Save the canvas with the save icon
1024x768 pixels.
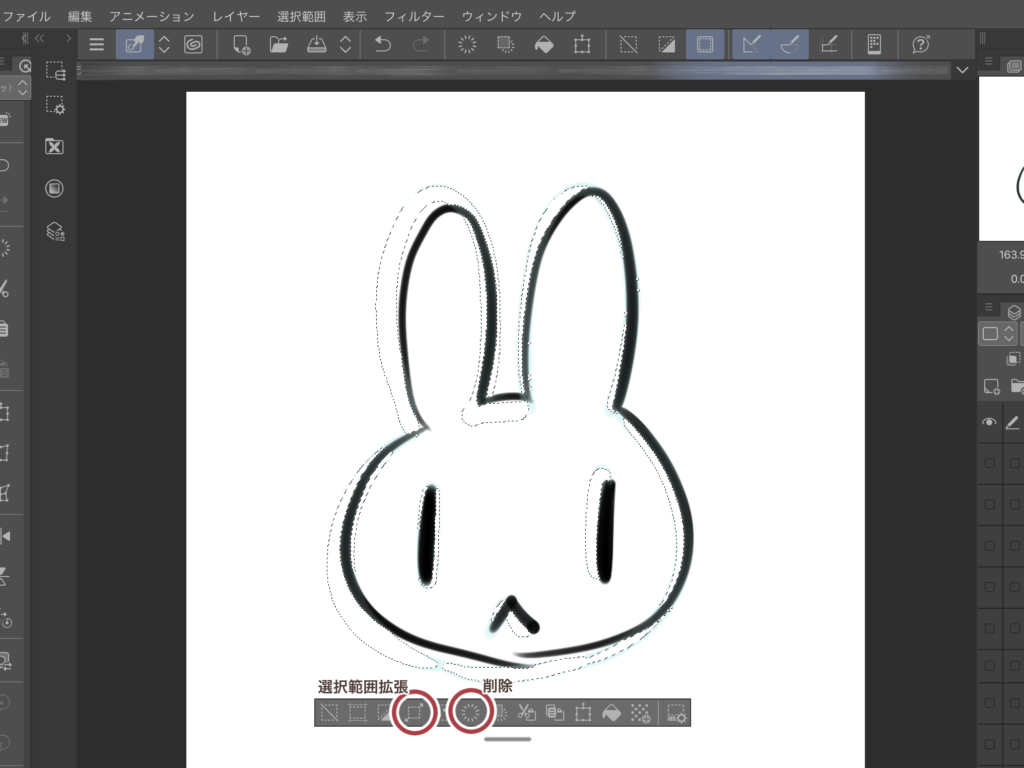click(x=317, y=44)
